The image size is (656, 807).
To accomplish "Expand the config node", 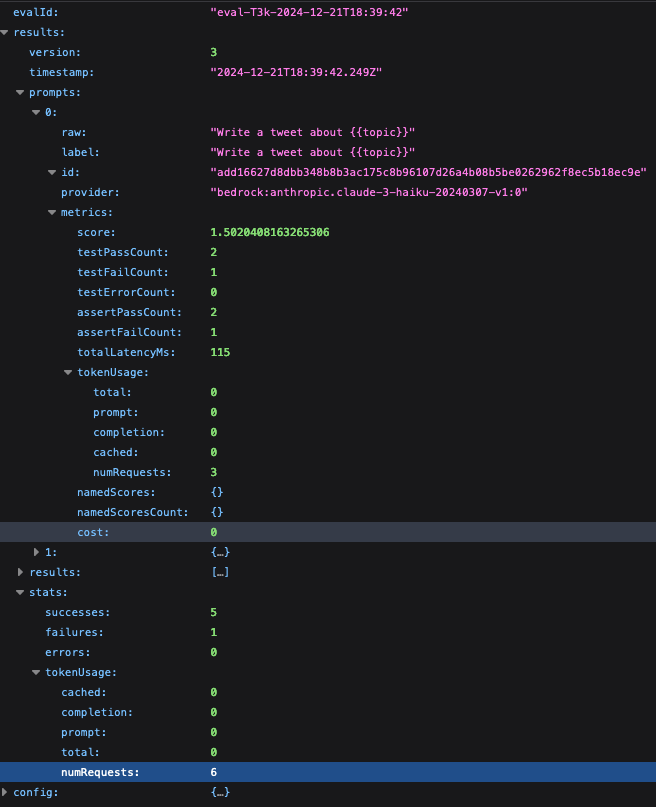I will (x=5, y=792).
